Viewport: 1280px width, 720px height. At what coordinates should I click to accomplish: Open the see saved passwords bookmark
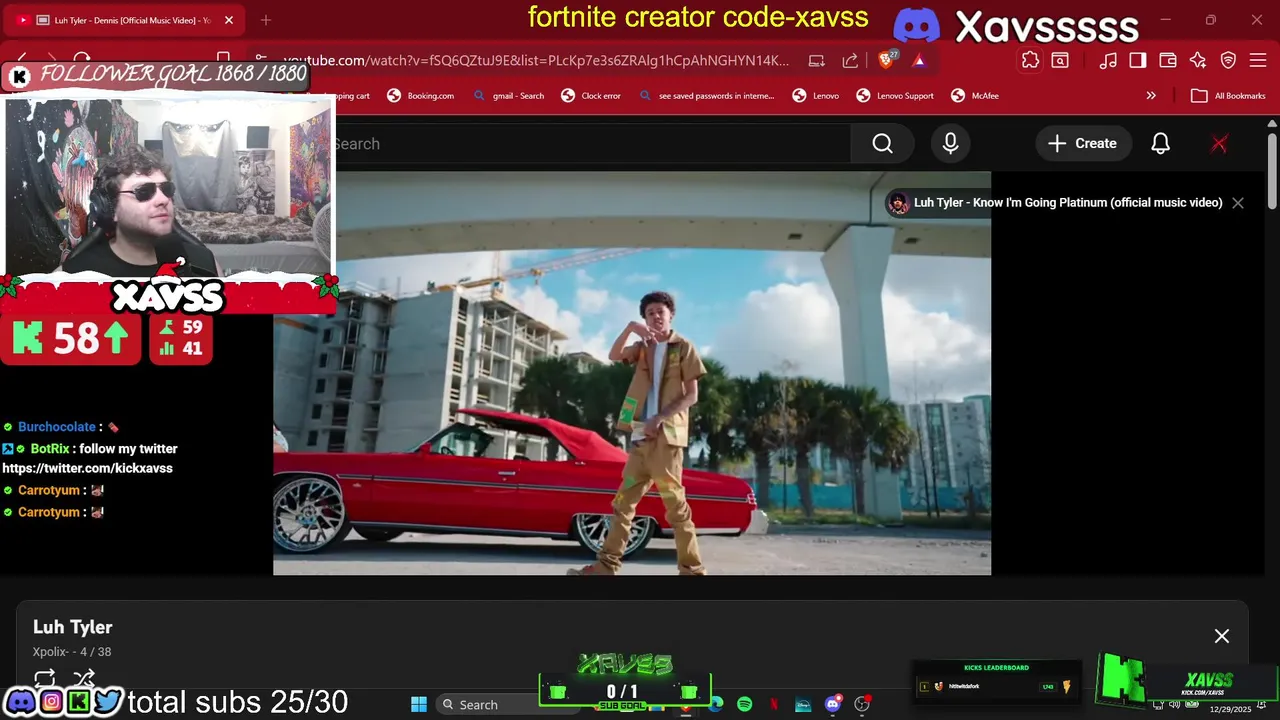(707, 96)
